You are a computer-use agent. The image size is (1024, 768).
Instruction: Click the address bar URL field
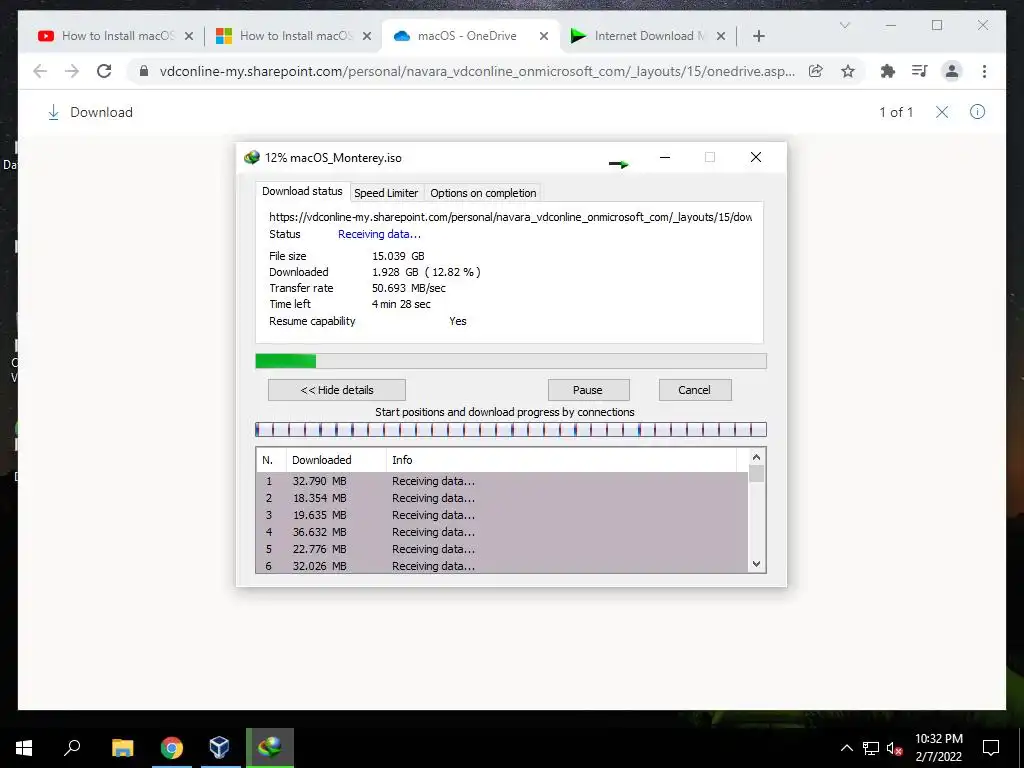(x=477, y=71)
